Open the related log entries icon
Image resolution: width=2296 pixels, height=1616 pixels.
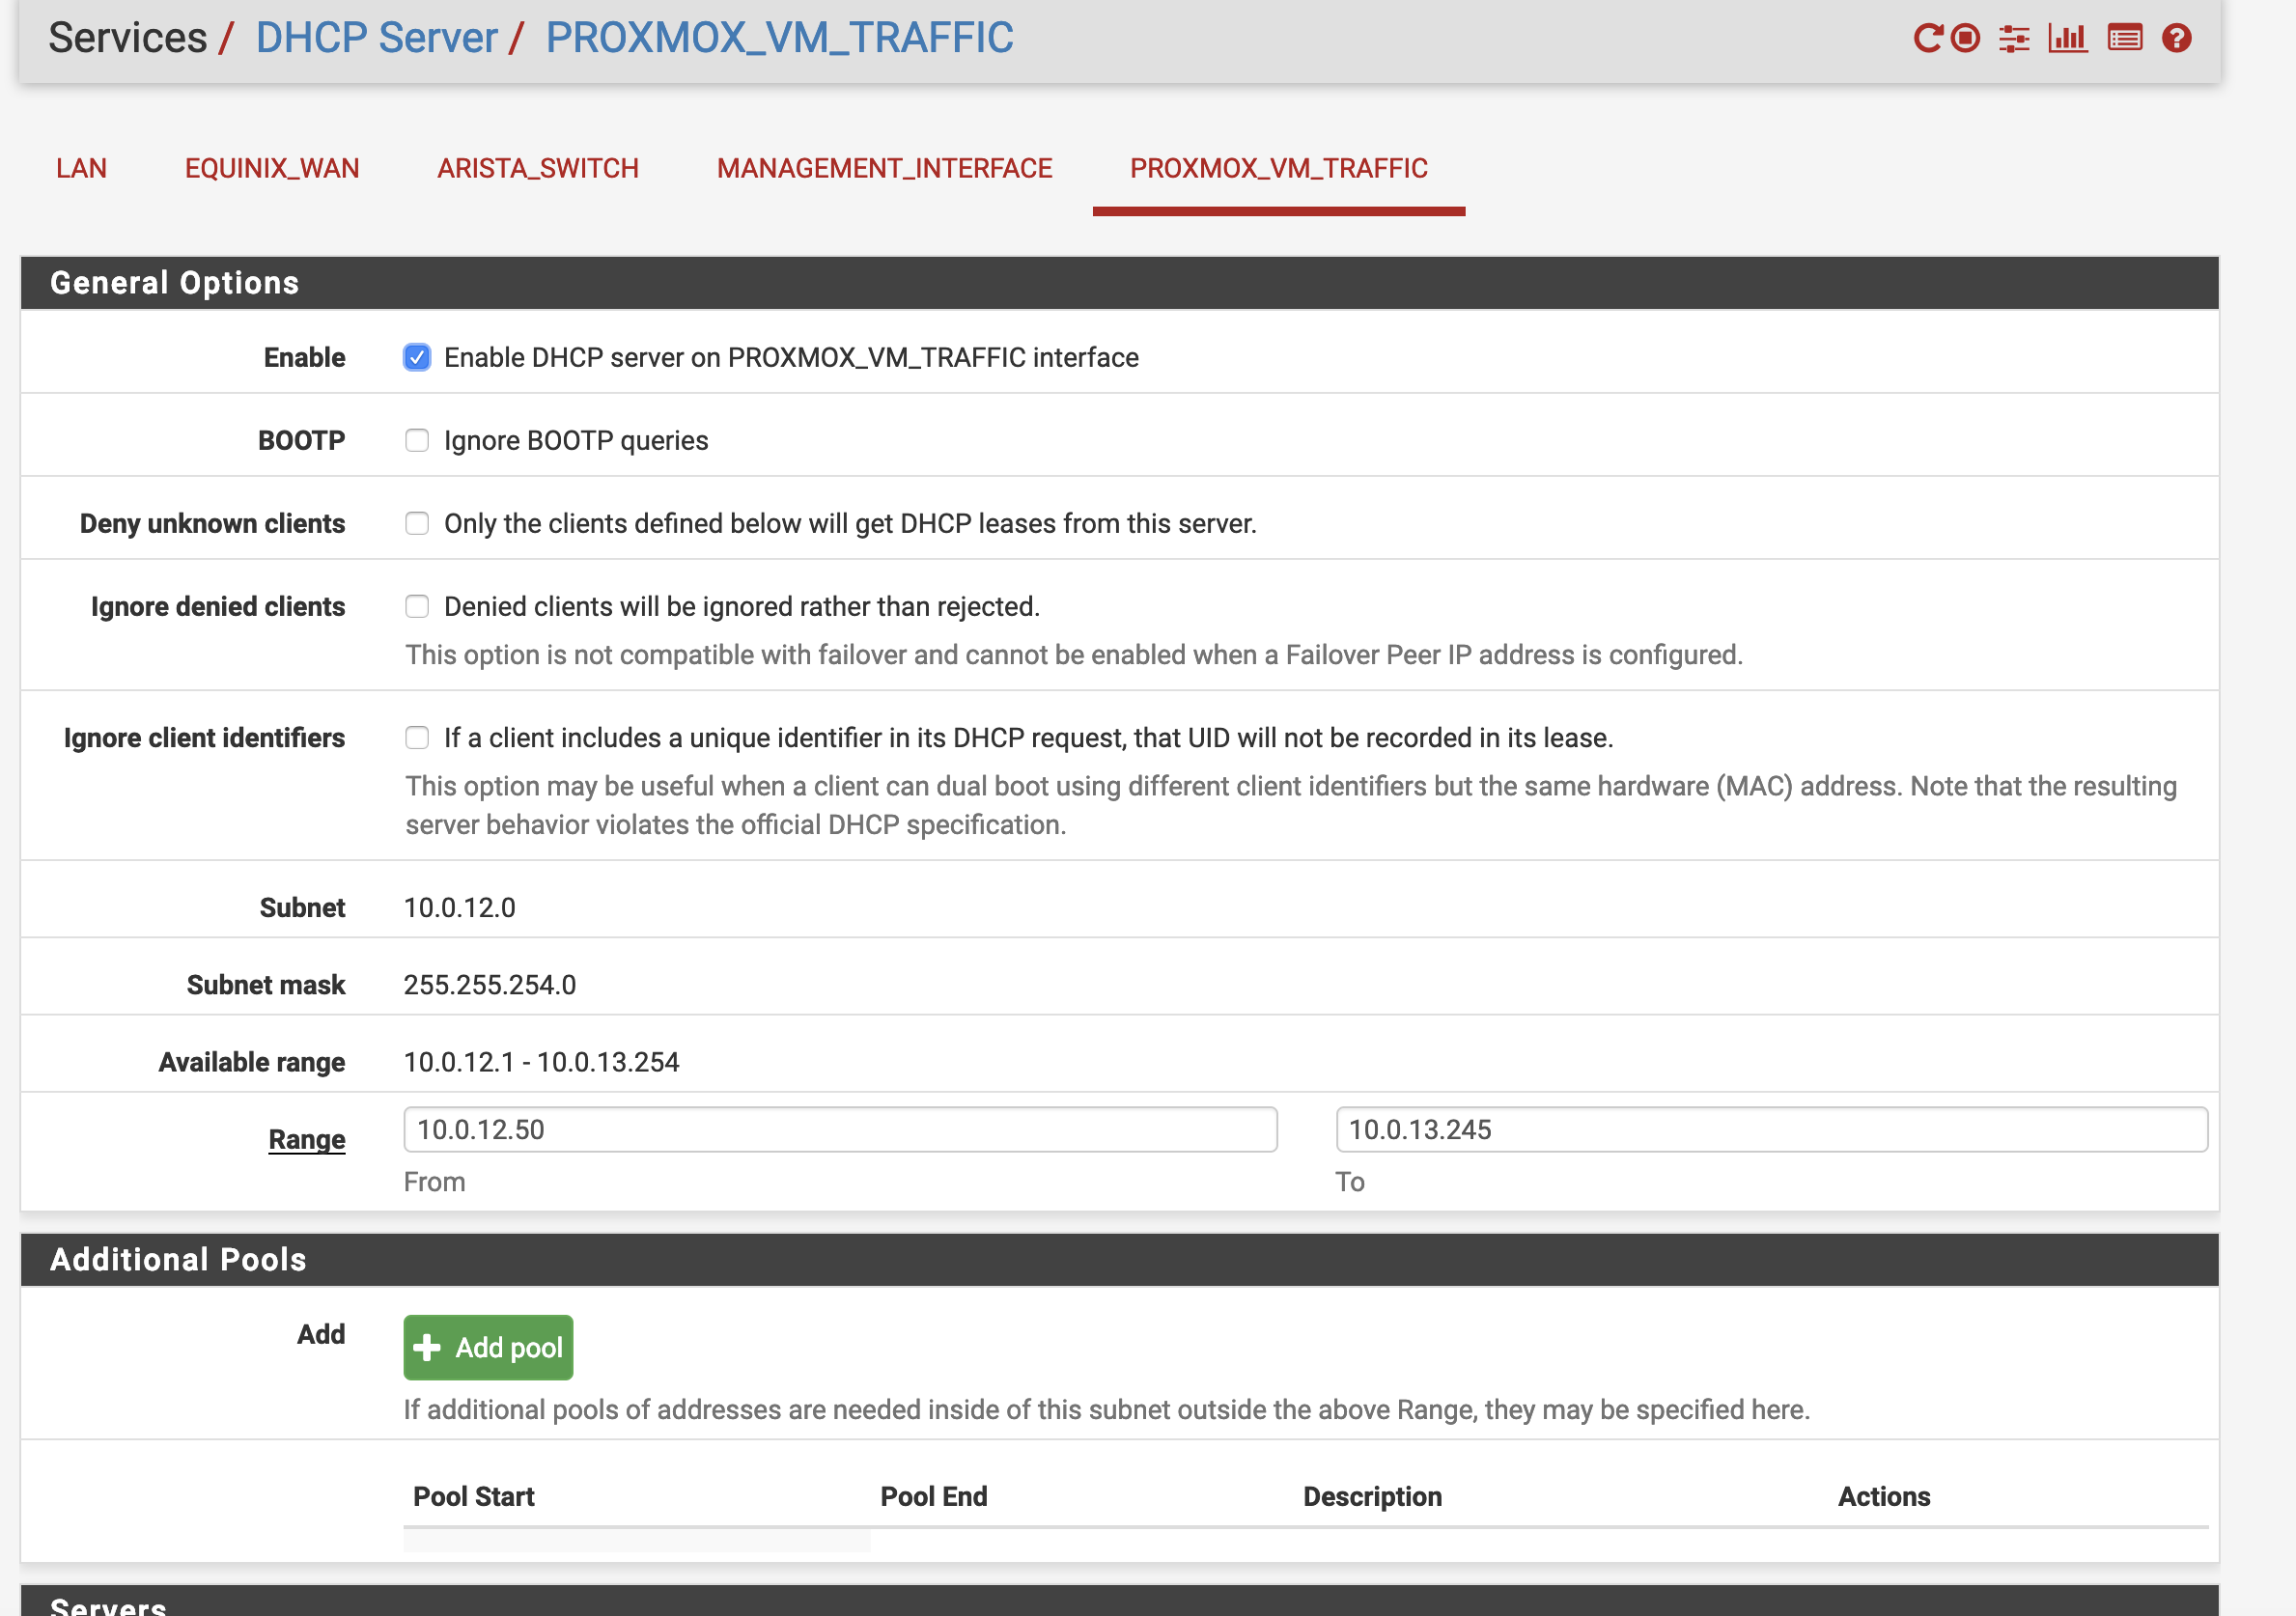pyautogui.click(x=2124, y=38)
